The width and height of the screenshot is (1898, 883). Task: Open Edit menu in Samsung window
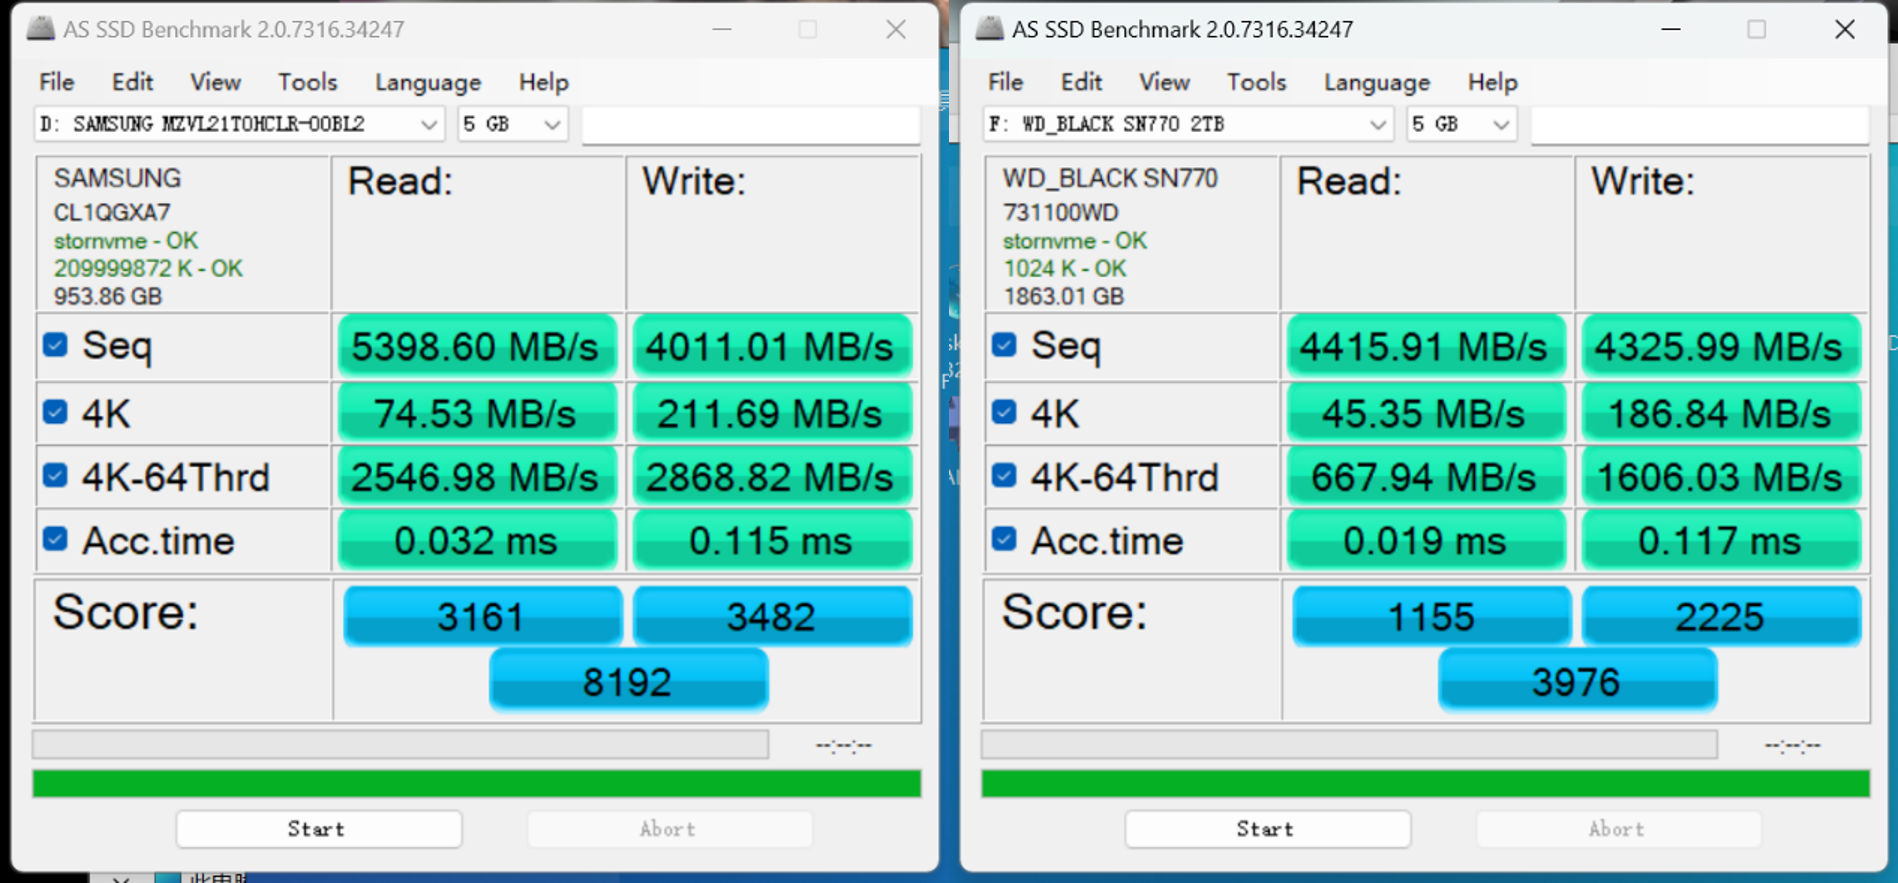click(132, 82)
